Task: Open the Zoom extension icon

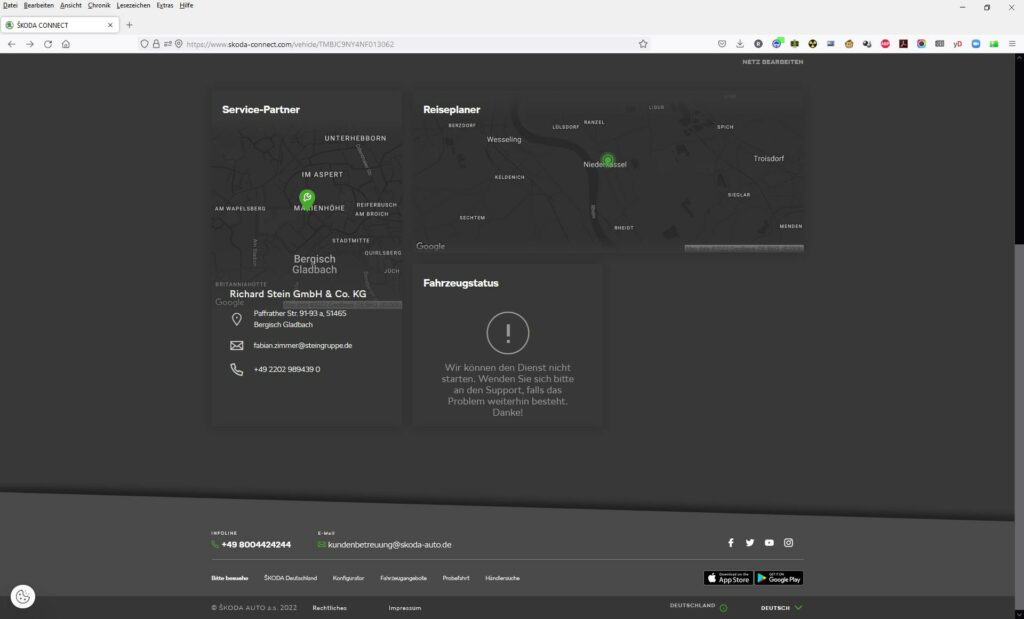Action: pyautogui.click(x=976, y=44)
